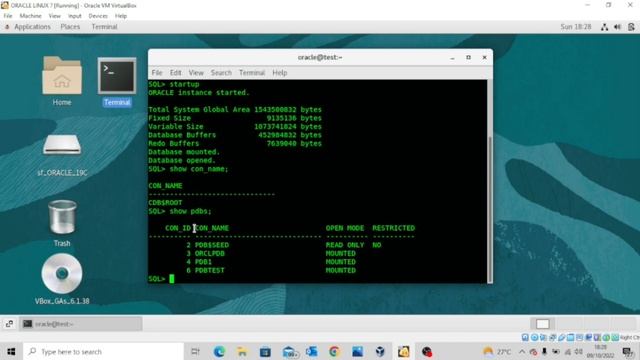The image size is (640, 360).
Task: Open Task View on Windows taskbar
Action: point(196,351)
